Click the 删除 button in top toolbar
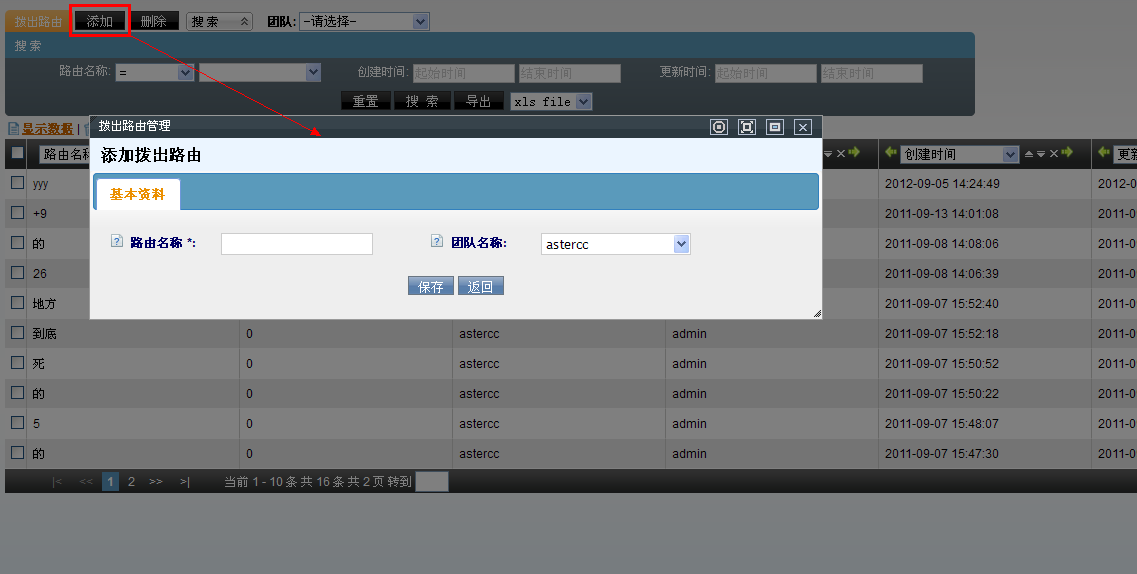The width and height of the screenshot is (1137, 574). coord(154,21)
